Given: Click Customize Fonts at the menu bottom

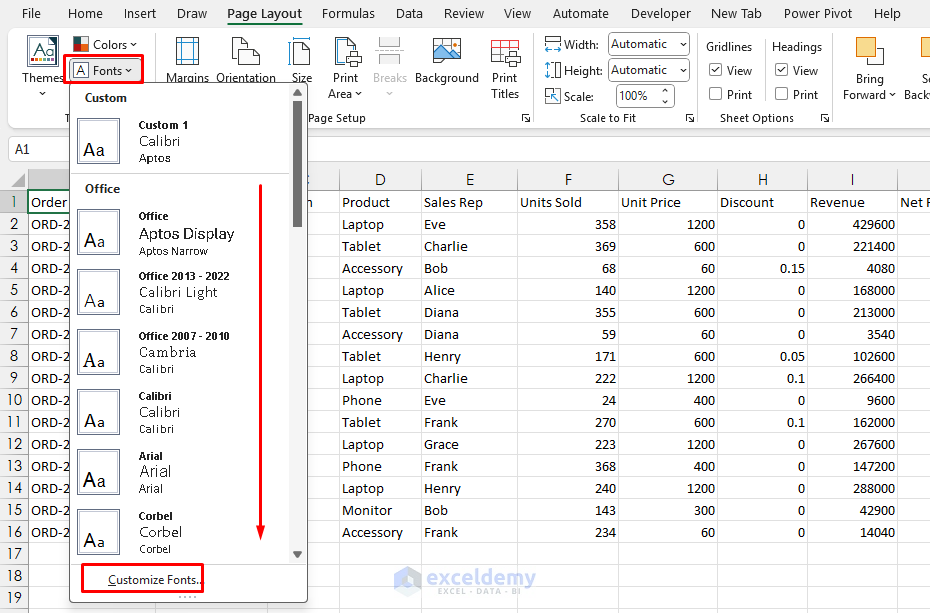Looking at the screenshot, I should click(155, 580).
